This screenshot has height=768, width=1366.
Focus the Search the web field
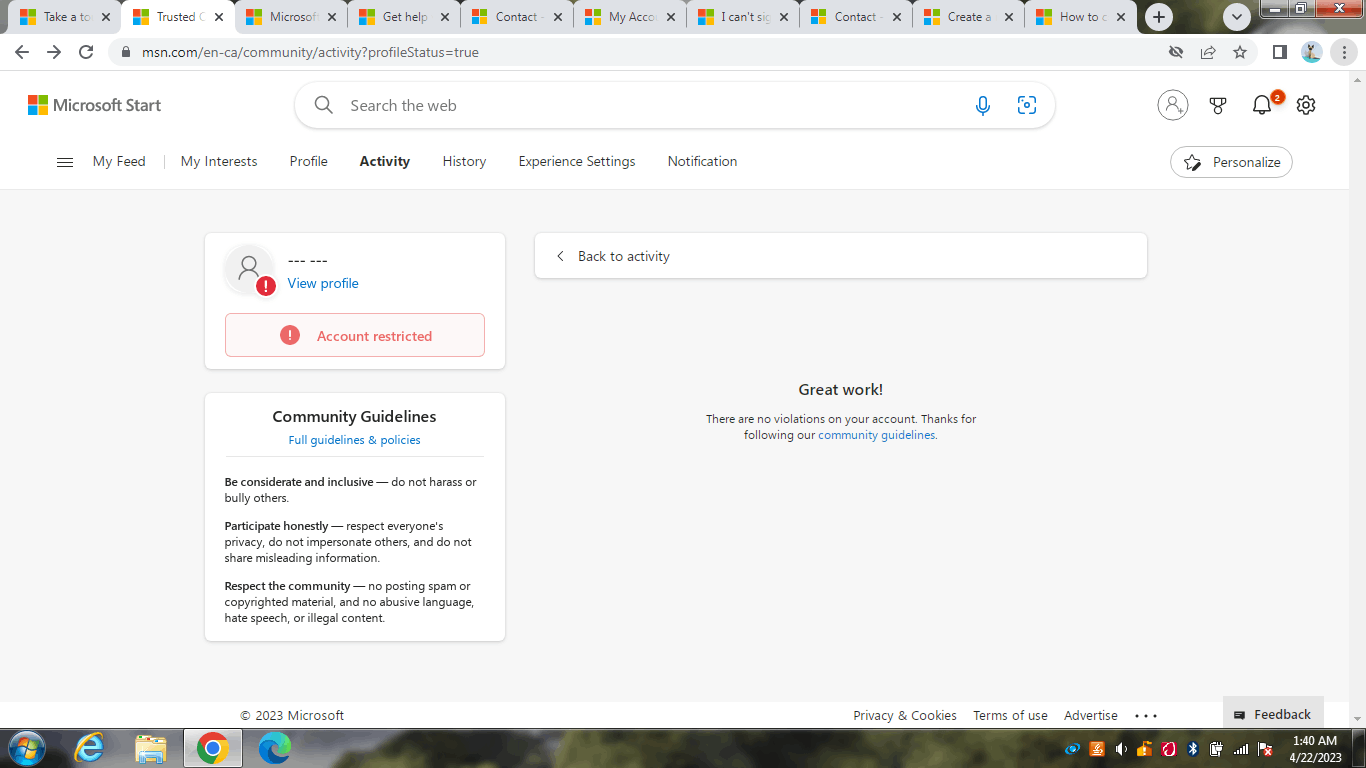pyautogui.click(x=655, y=105)
